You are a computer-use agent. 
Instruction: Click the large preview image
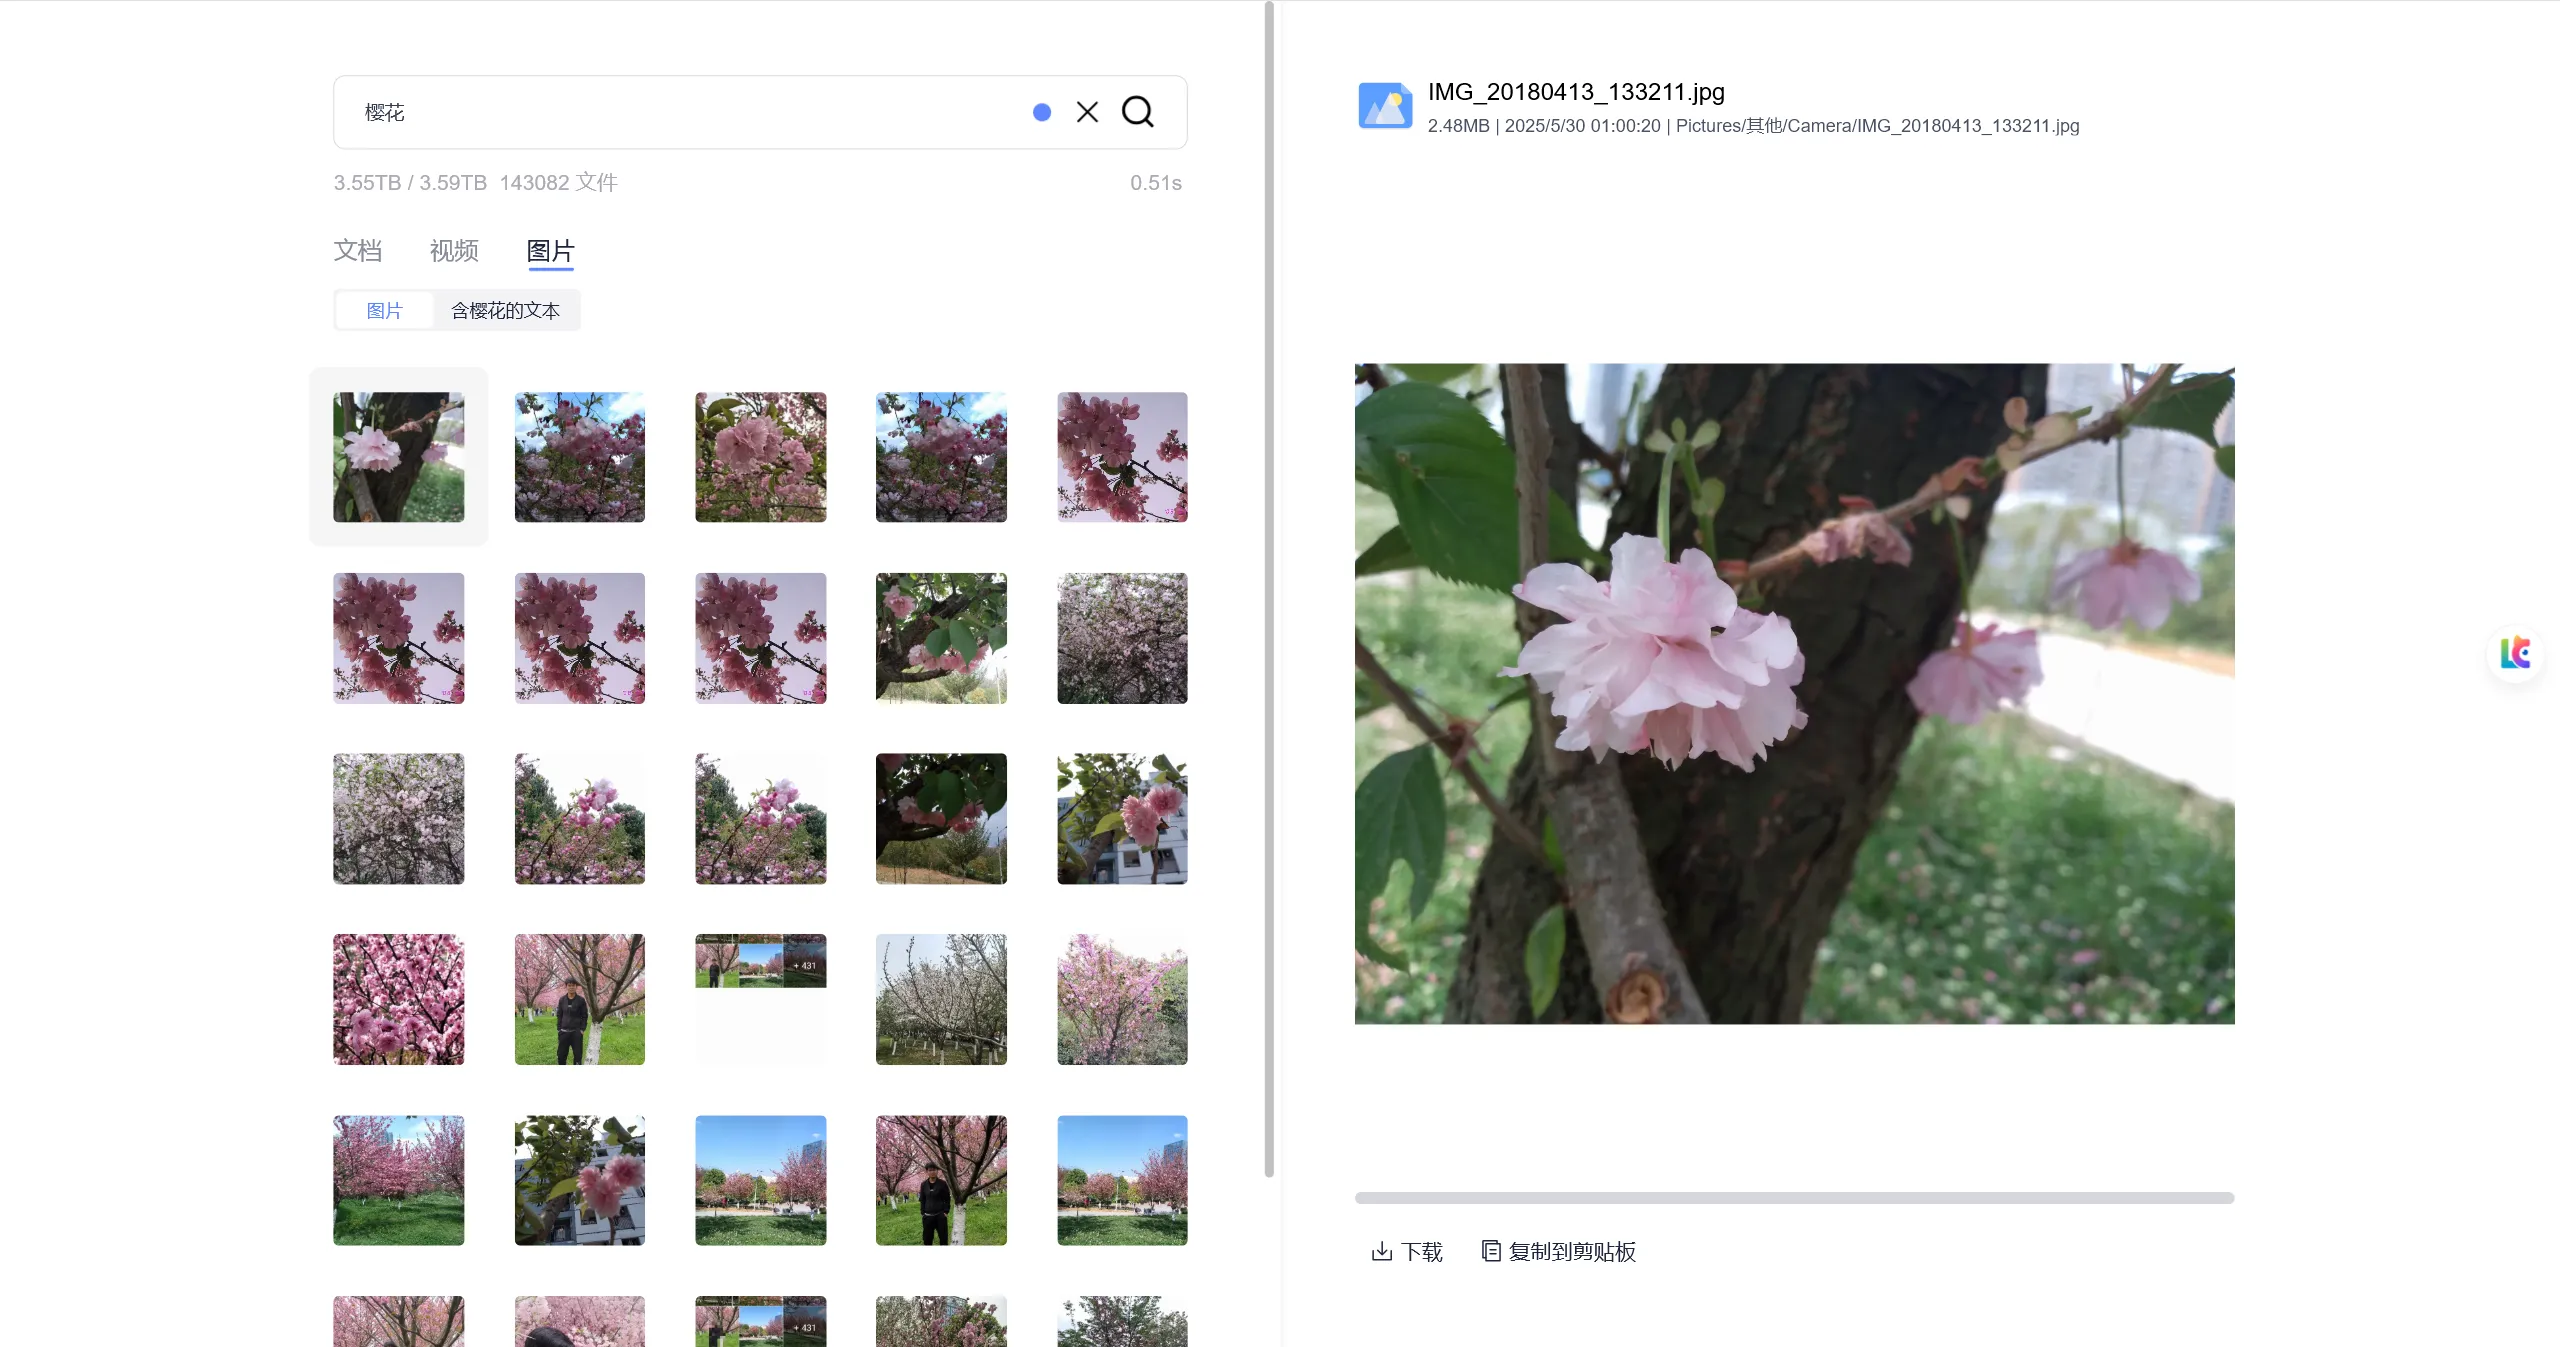1794,693
